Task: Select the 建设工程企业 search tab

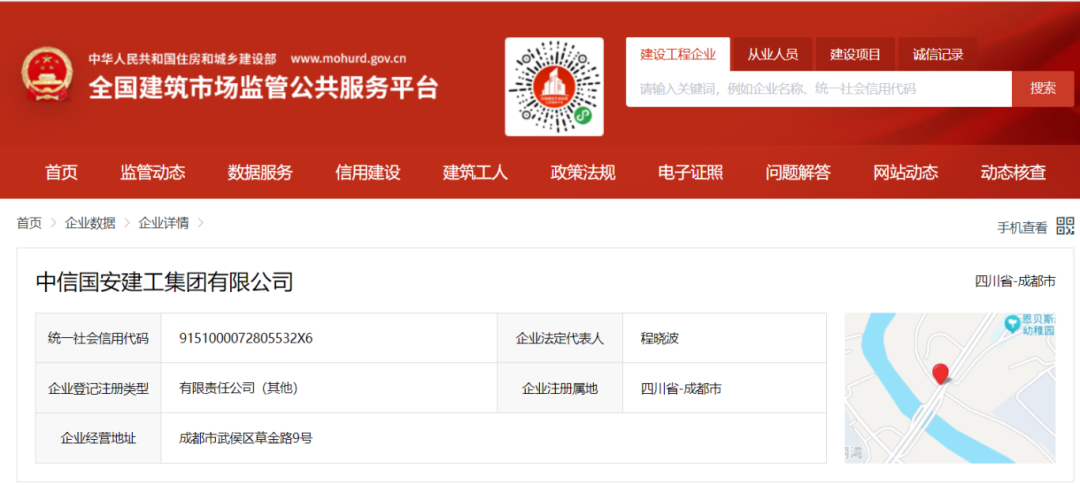Action: pyautogui.click(x=678, y=55)
